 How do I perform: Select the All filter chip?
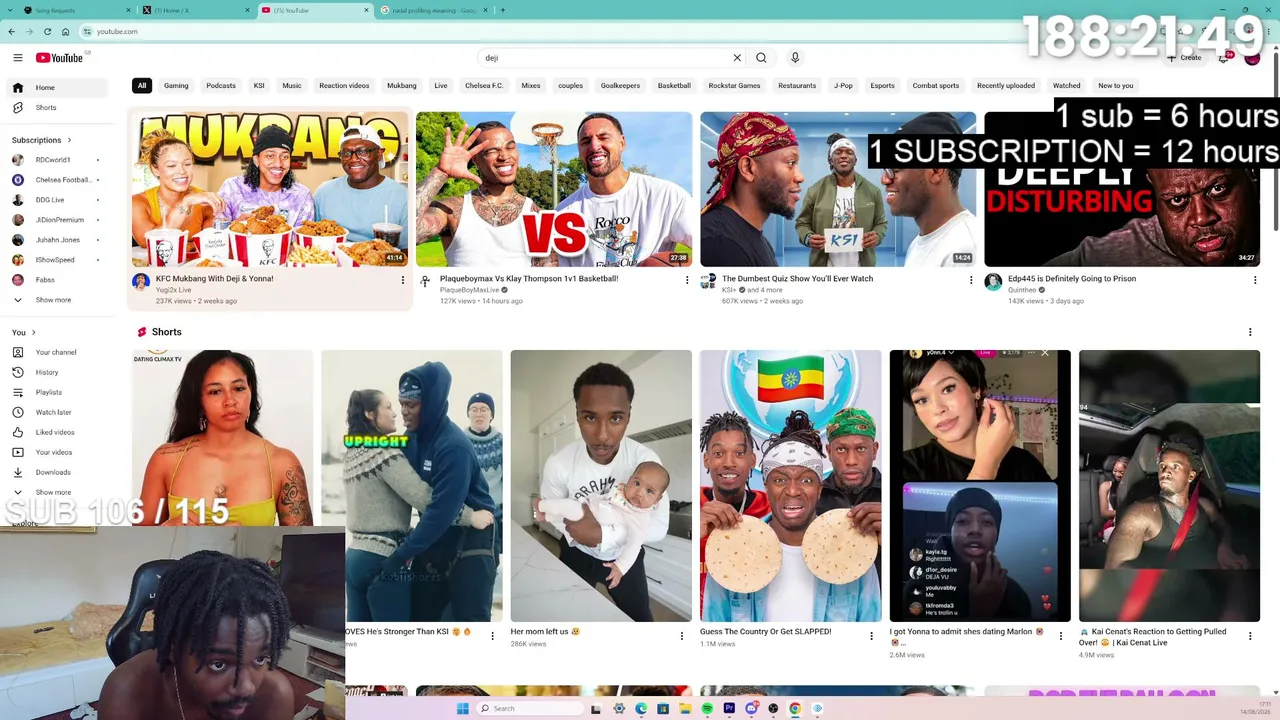[142, 86]
